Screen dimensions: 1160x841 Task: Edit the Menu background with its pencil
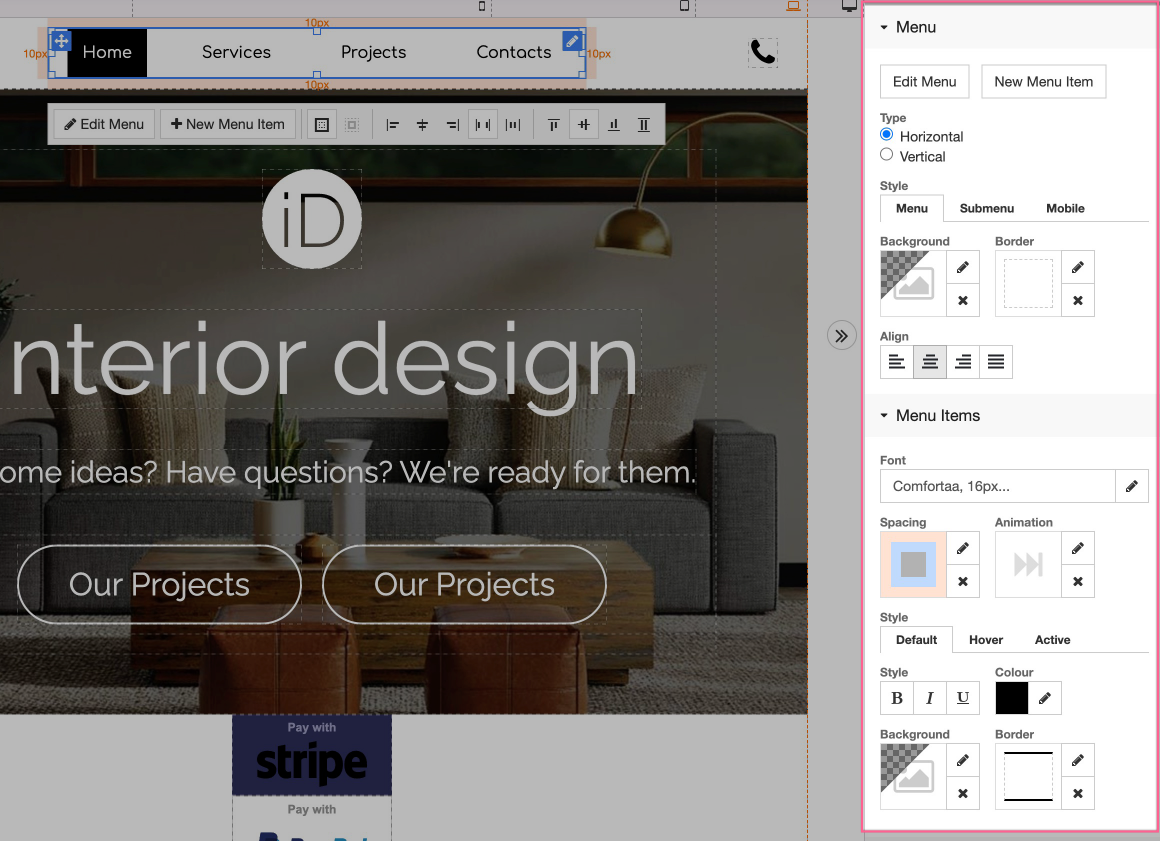962,267
